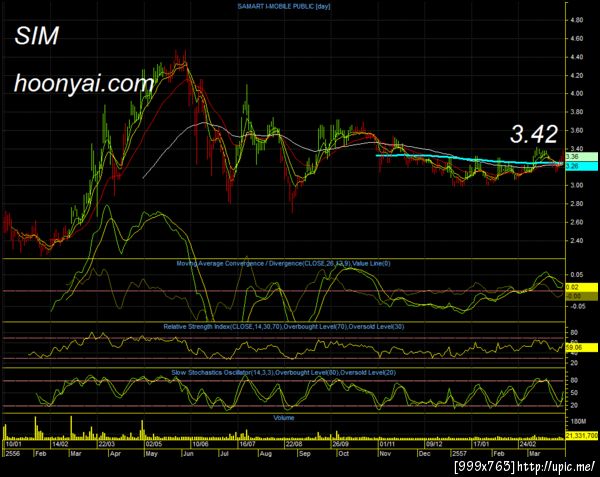600x477 pixels.
Task: Click the 2.80 price axis label
Action: tap(576, 203)
